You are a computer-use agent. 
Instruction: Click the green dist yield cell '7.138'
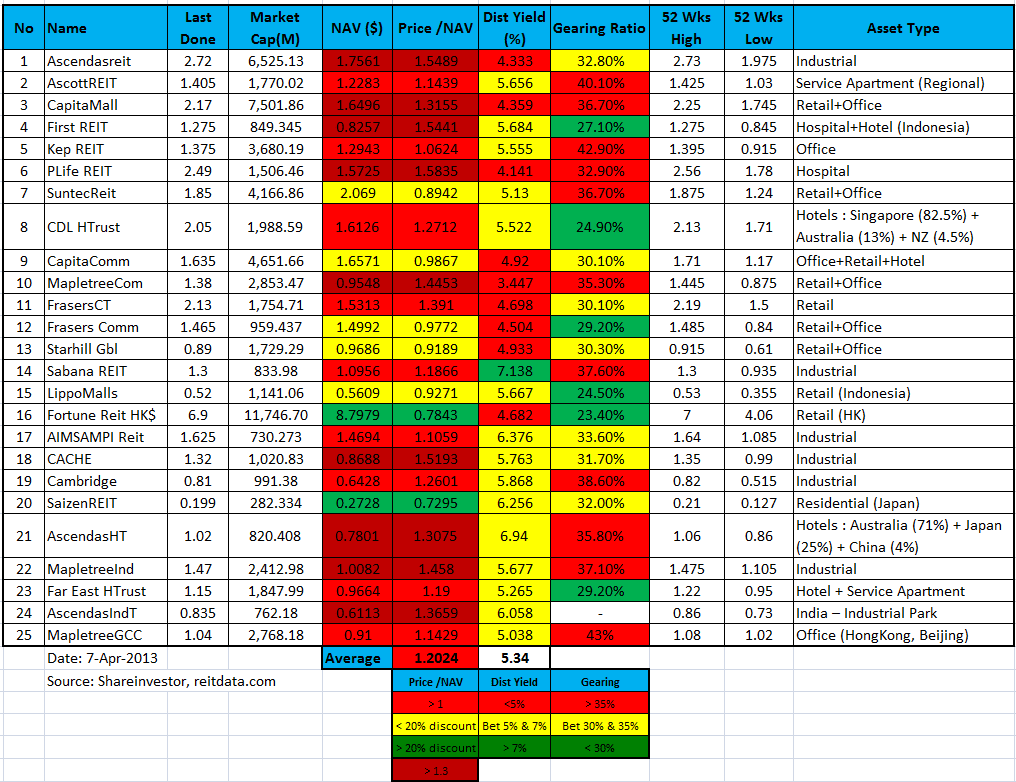(x=514, y=371)
